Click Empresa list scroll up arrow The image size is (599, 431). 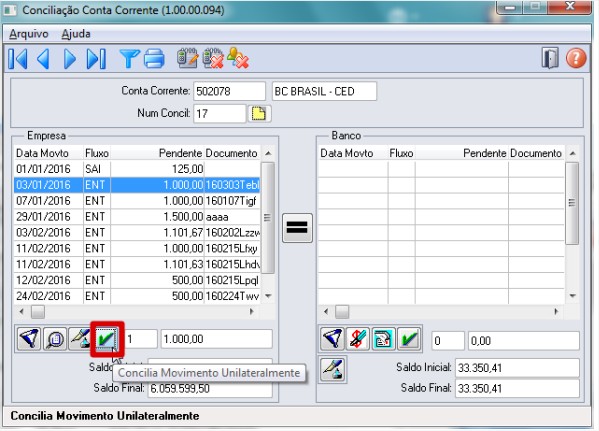click(x=268, y=154)
